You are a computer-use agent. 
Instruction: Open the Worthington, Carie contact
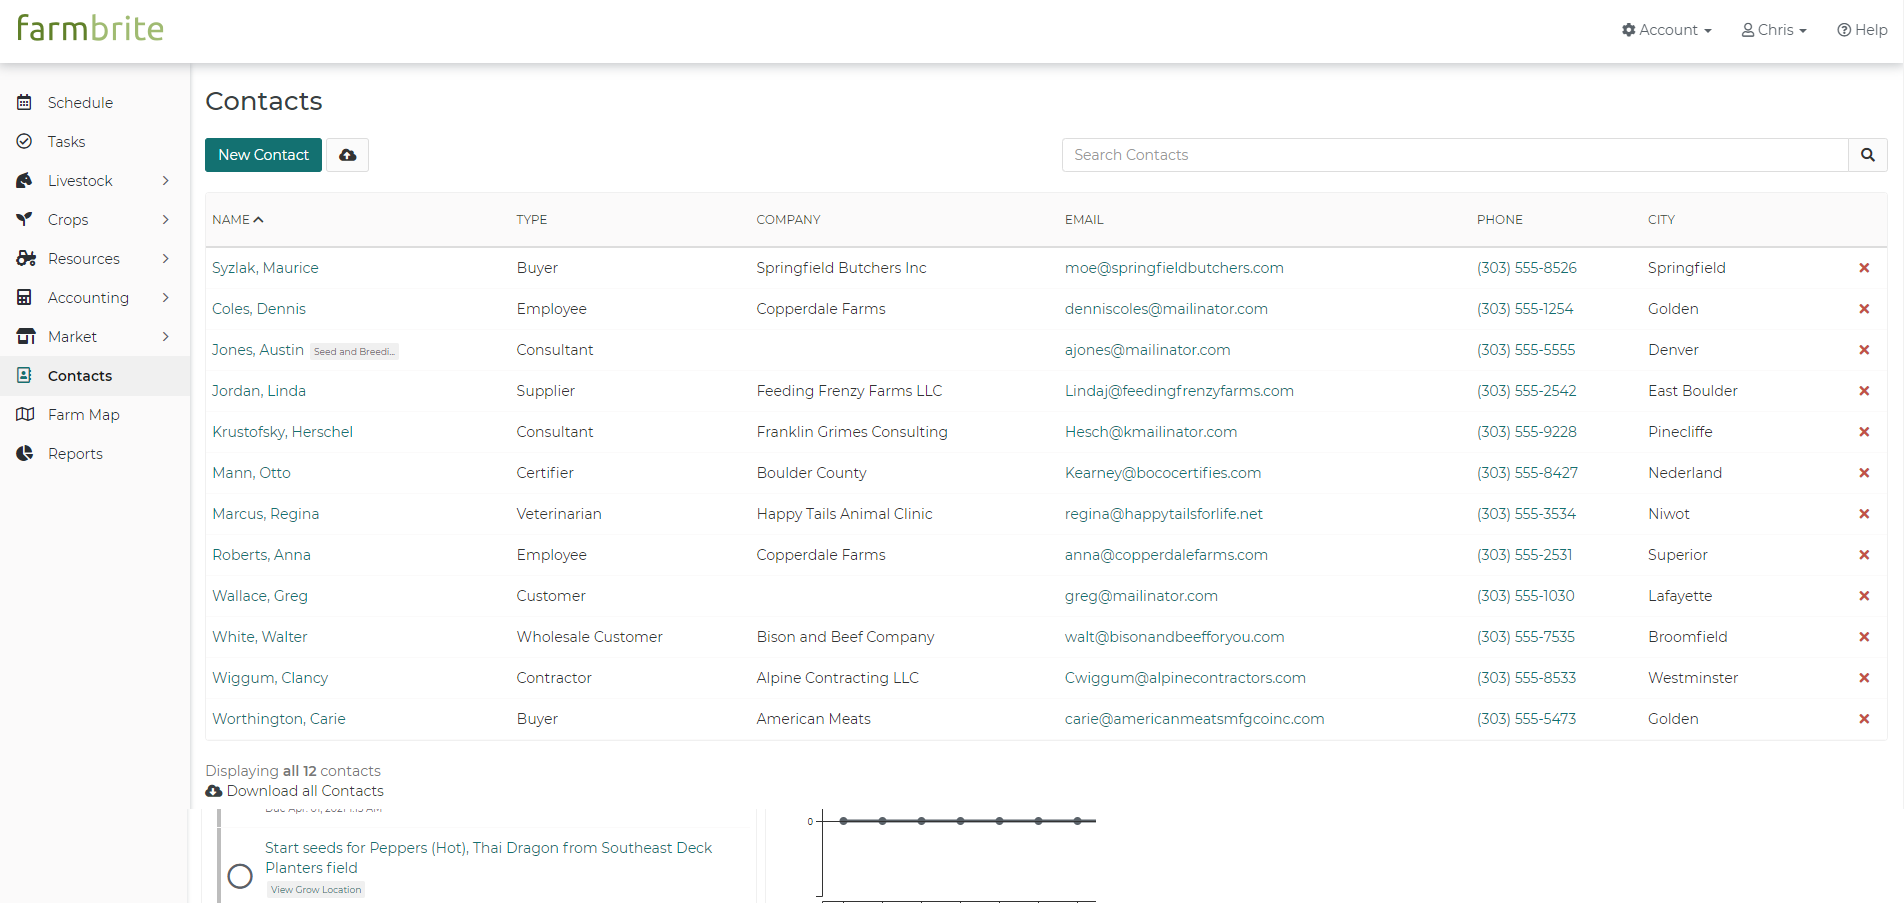(x=279, y=719)
